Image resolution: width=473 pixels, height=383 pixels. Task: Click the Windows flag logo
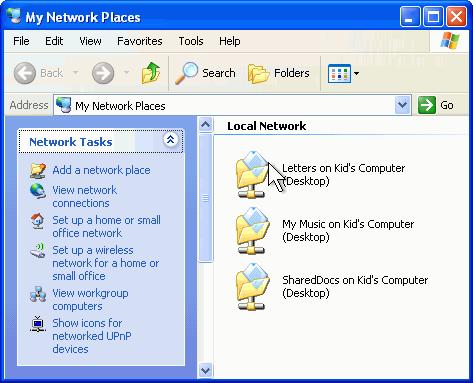pyautogui.click(x=450, y=41)
